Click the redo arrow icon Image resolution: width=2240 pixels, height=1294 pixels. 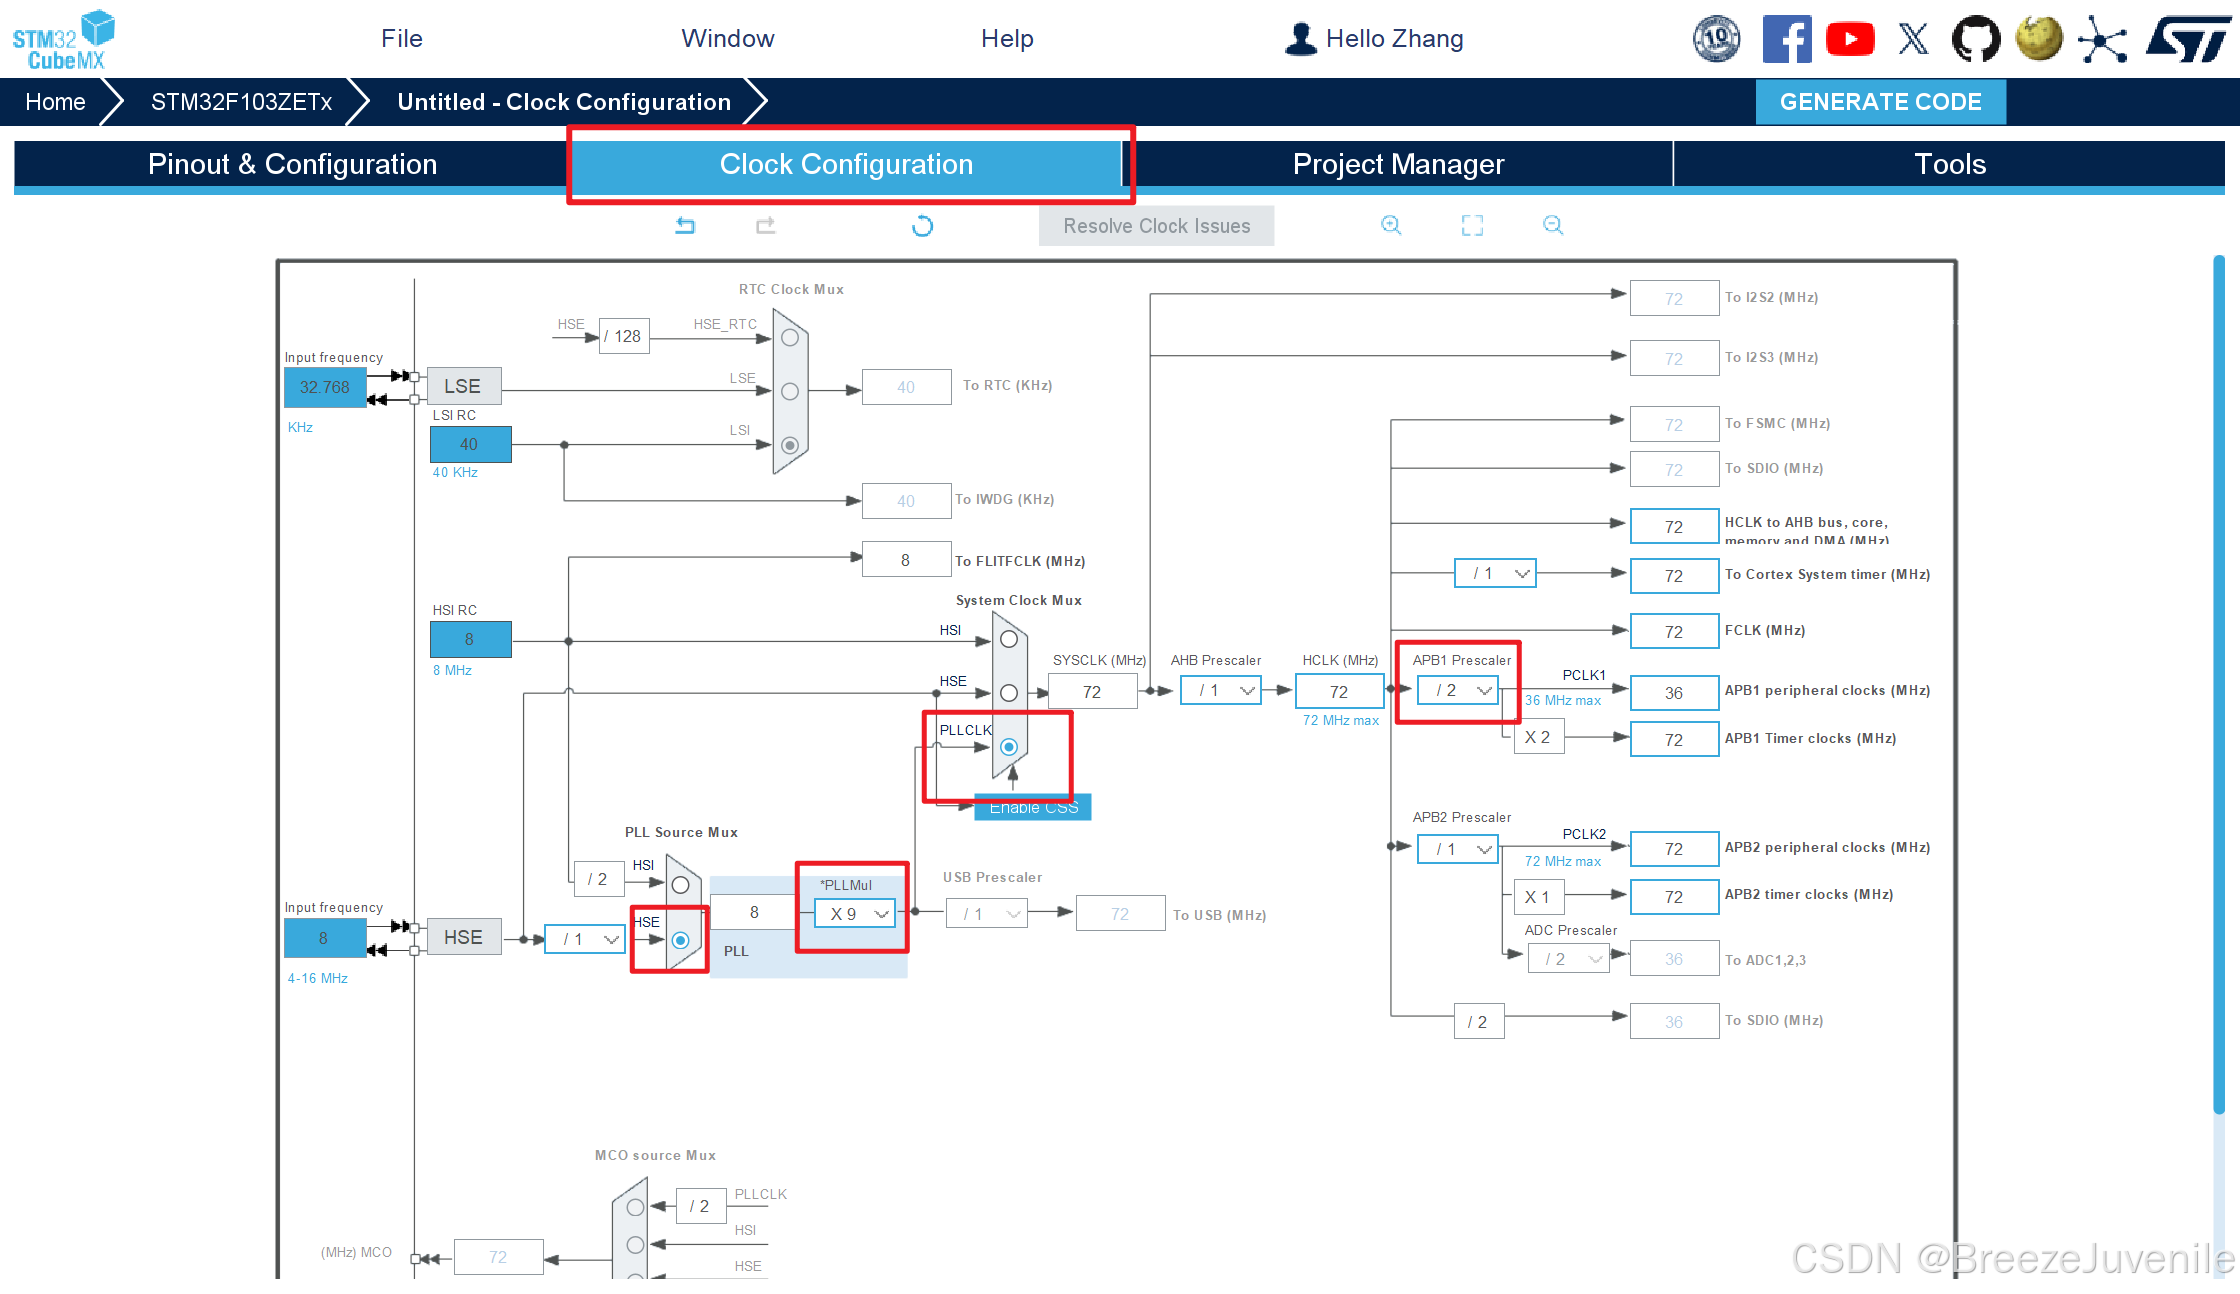tap(766, 226)
